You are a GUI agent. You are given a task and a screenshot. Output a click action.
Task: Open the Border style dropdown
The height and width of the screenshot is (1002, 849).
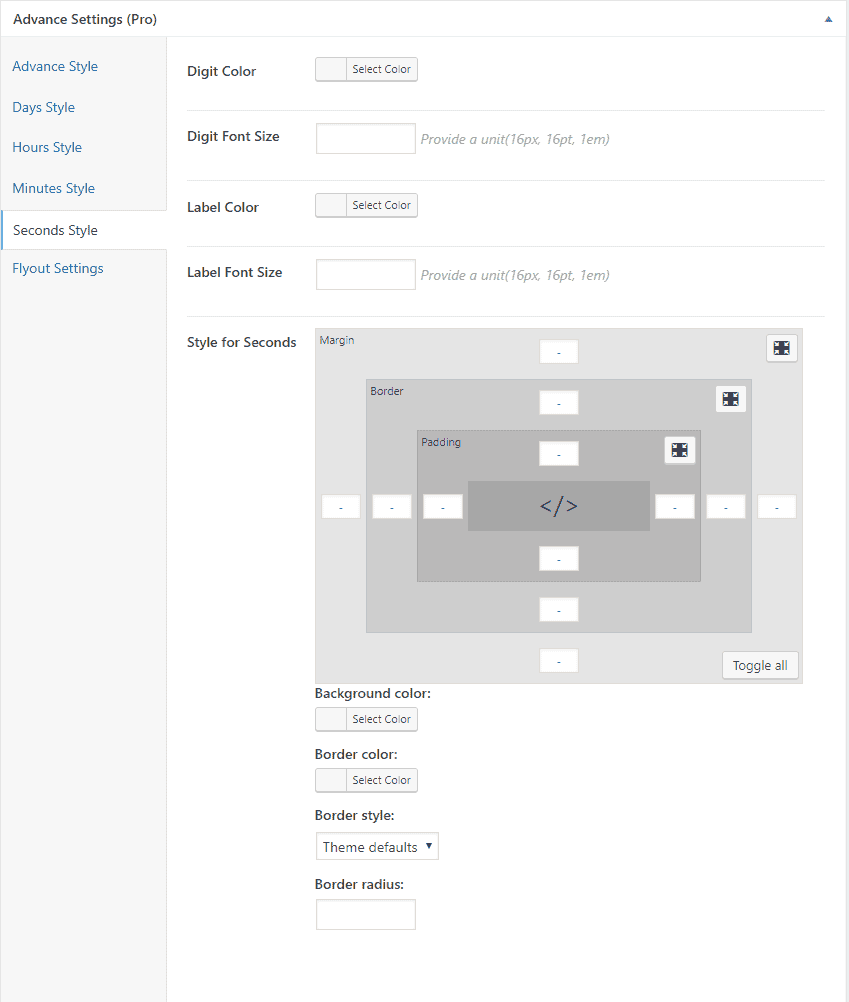[x=377, y=847]
